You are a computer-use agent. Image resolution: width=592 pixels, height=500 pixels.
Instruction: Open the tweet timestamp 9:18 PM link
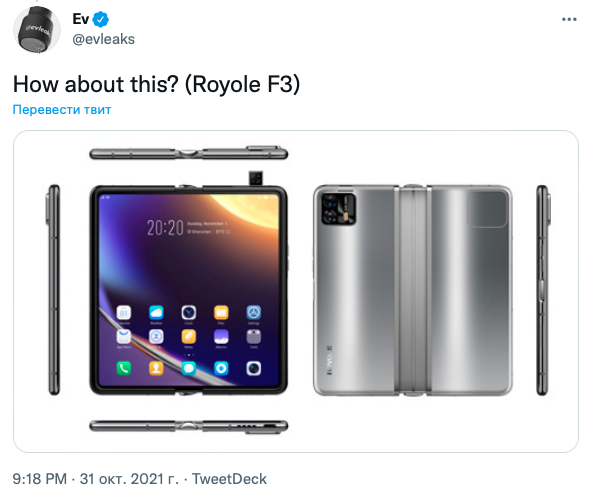tap(40, 479)
